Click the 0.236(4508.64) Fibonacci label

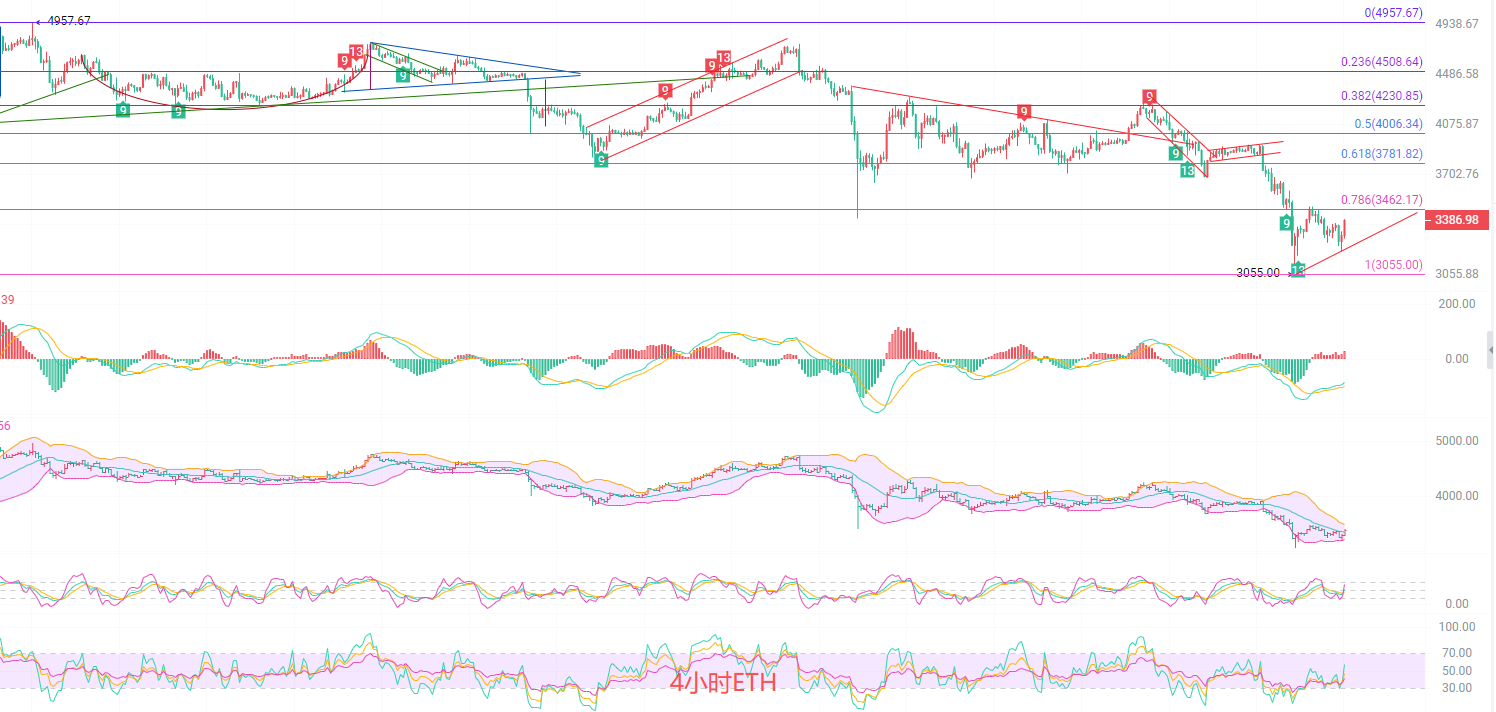[x=1381, y=62]
